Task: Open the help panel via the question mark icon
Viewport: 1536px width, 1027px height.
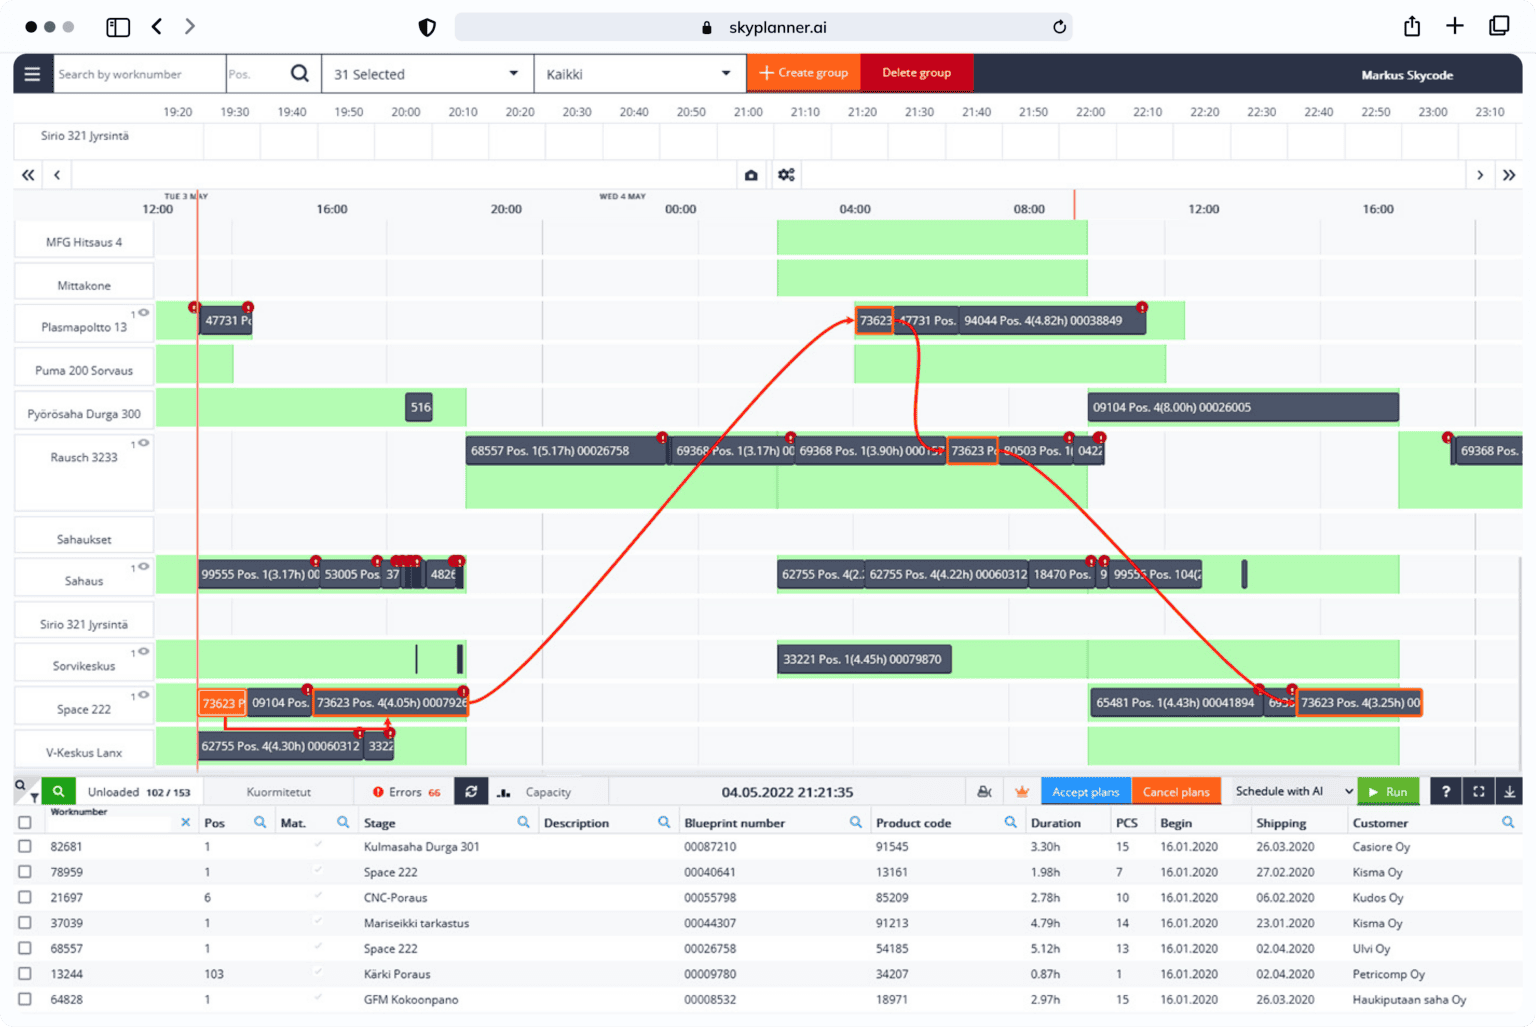Action: tap(1445, 791)
